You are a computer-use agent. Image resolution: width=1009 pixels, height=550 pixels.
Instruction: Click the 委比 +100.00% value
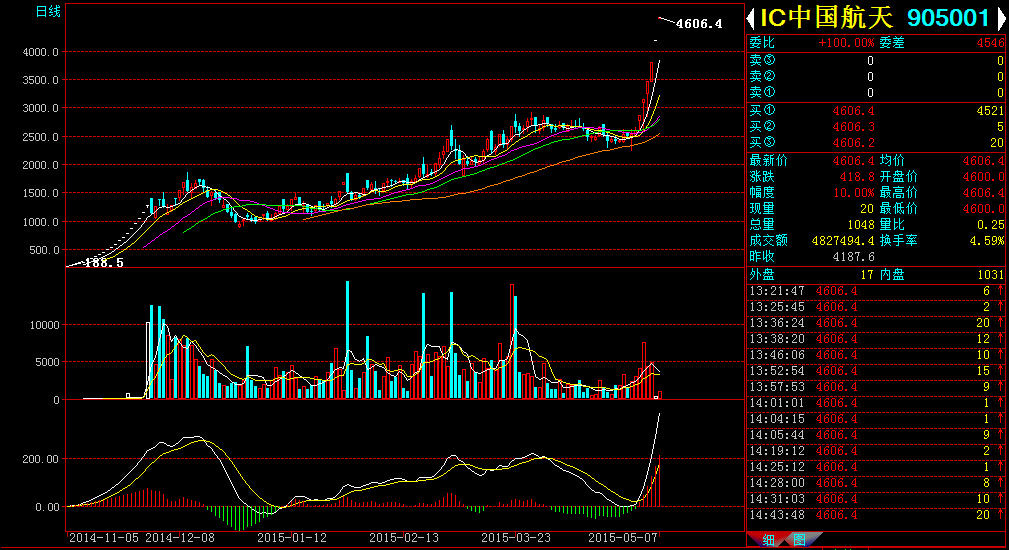pyautogui.click(x=846, y=43)
